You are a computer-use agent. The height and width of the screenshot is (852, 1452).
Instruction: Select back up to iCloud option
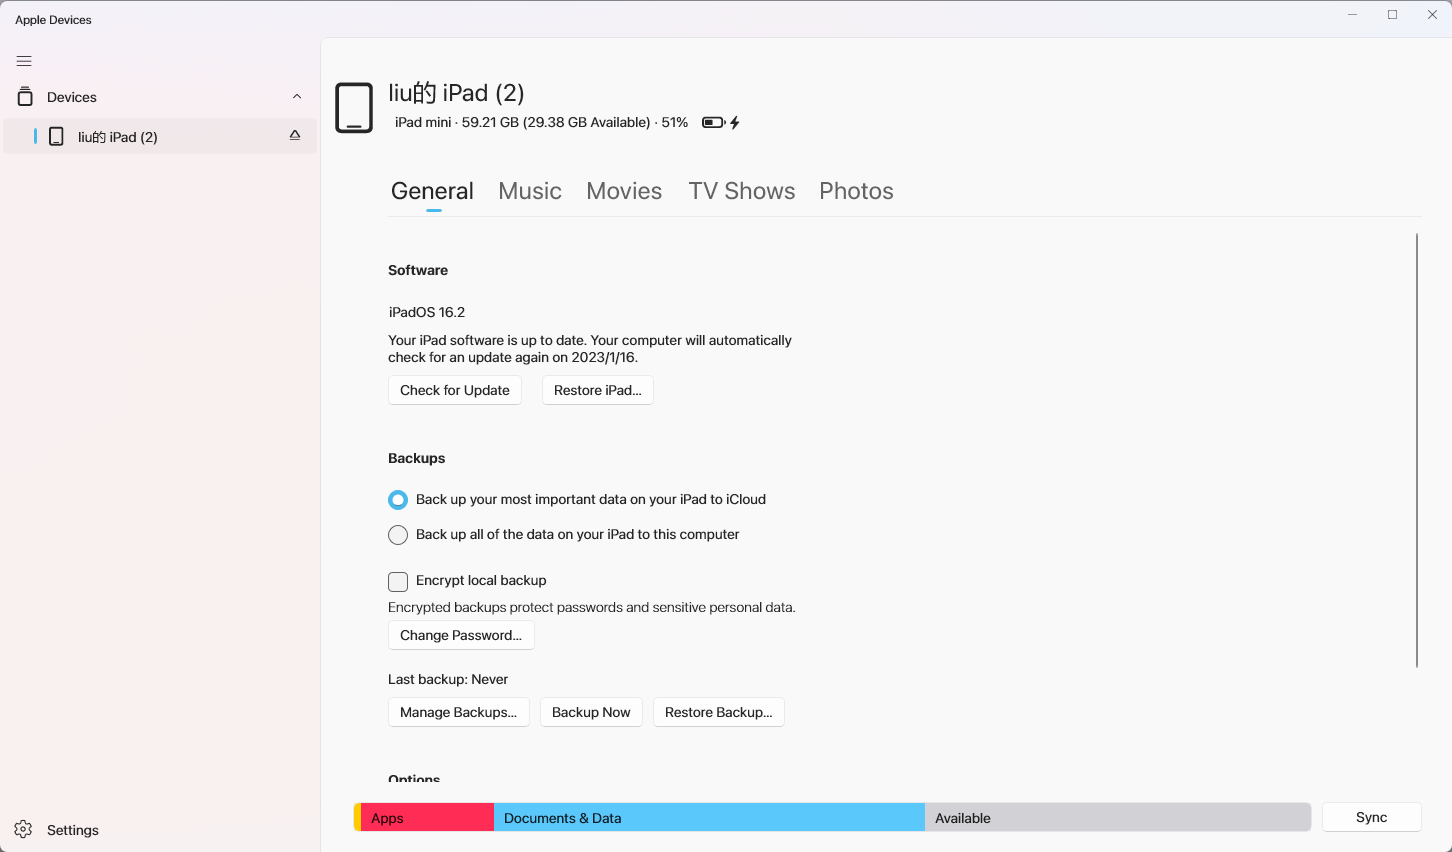tap(398, 500)
